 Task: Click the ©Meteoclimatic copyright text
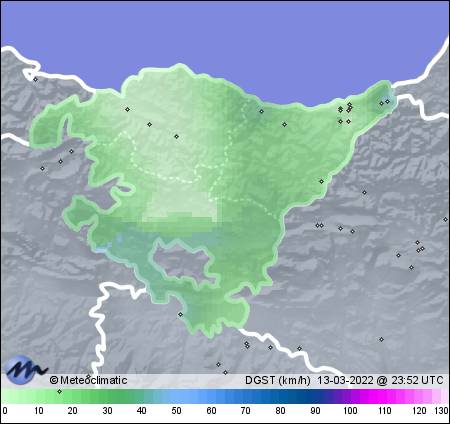88,380
